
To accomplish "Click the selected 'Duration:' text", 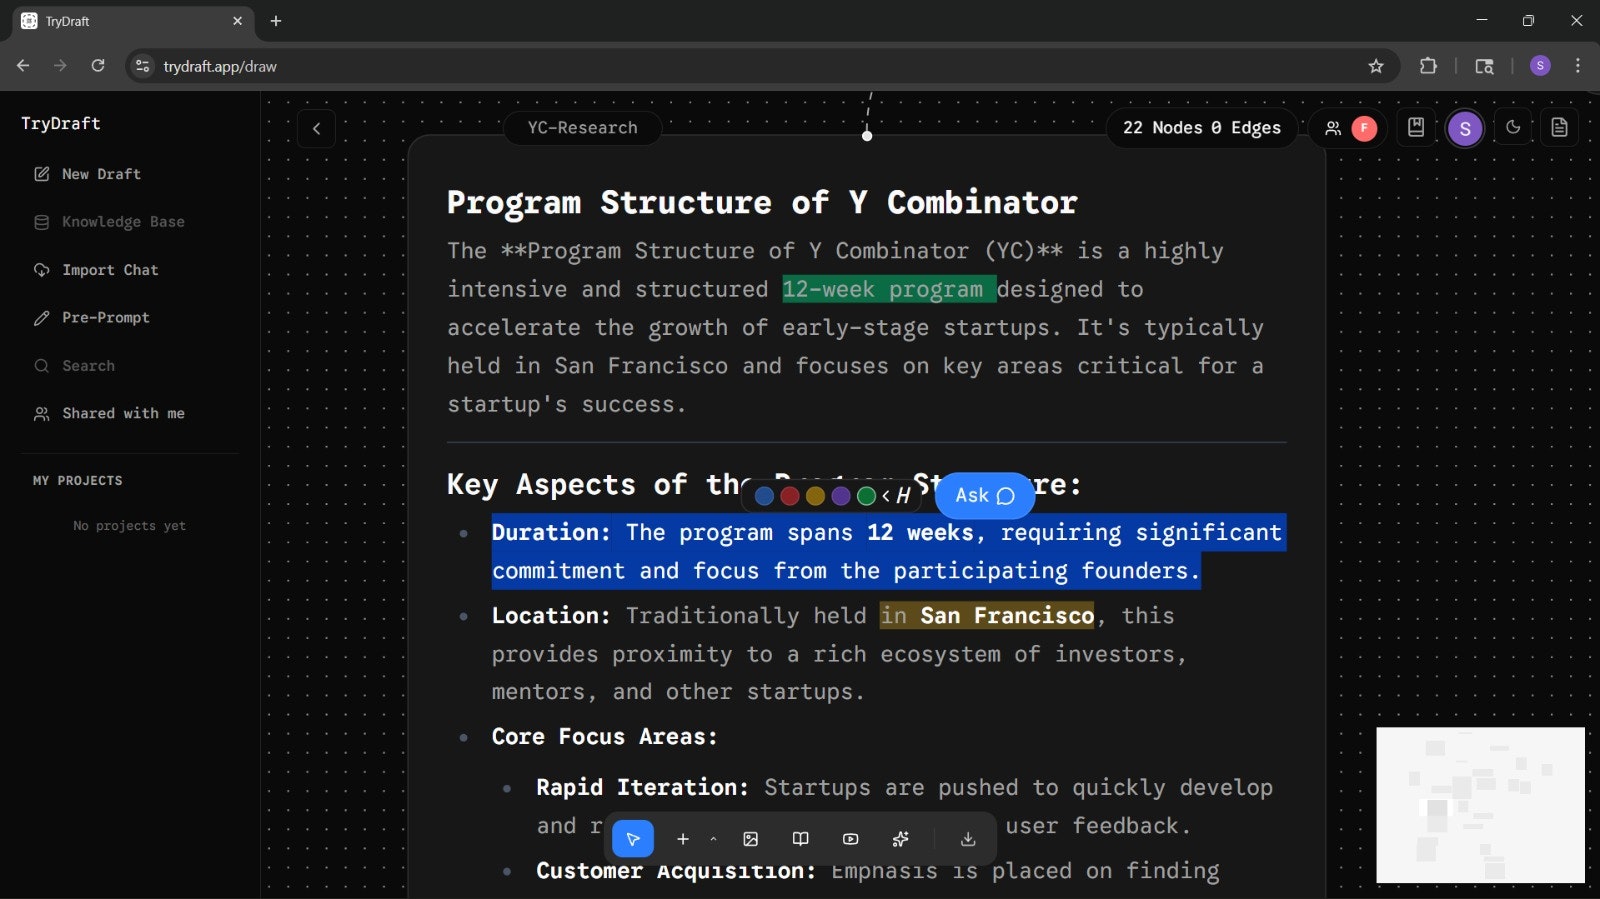I will click(x=551, y=532).
